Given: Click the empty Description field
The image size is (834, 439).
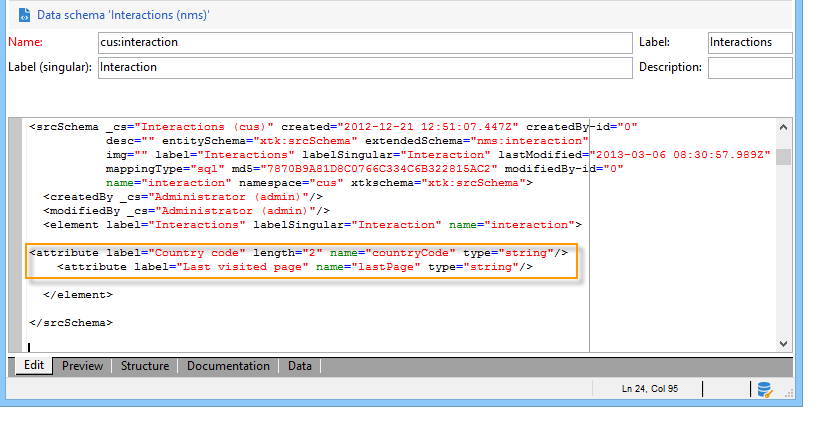Looking at the screenshot, I should (x=750, y=68).
